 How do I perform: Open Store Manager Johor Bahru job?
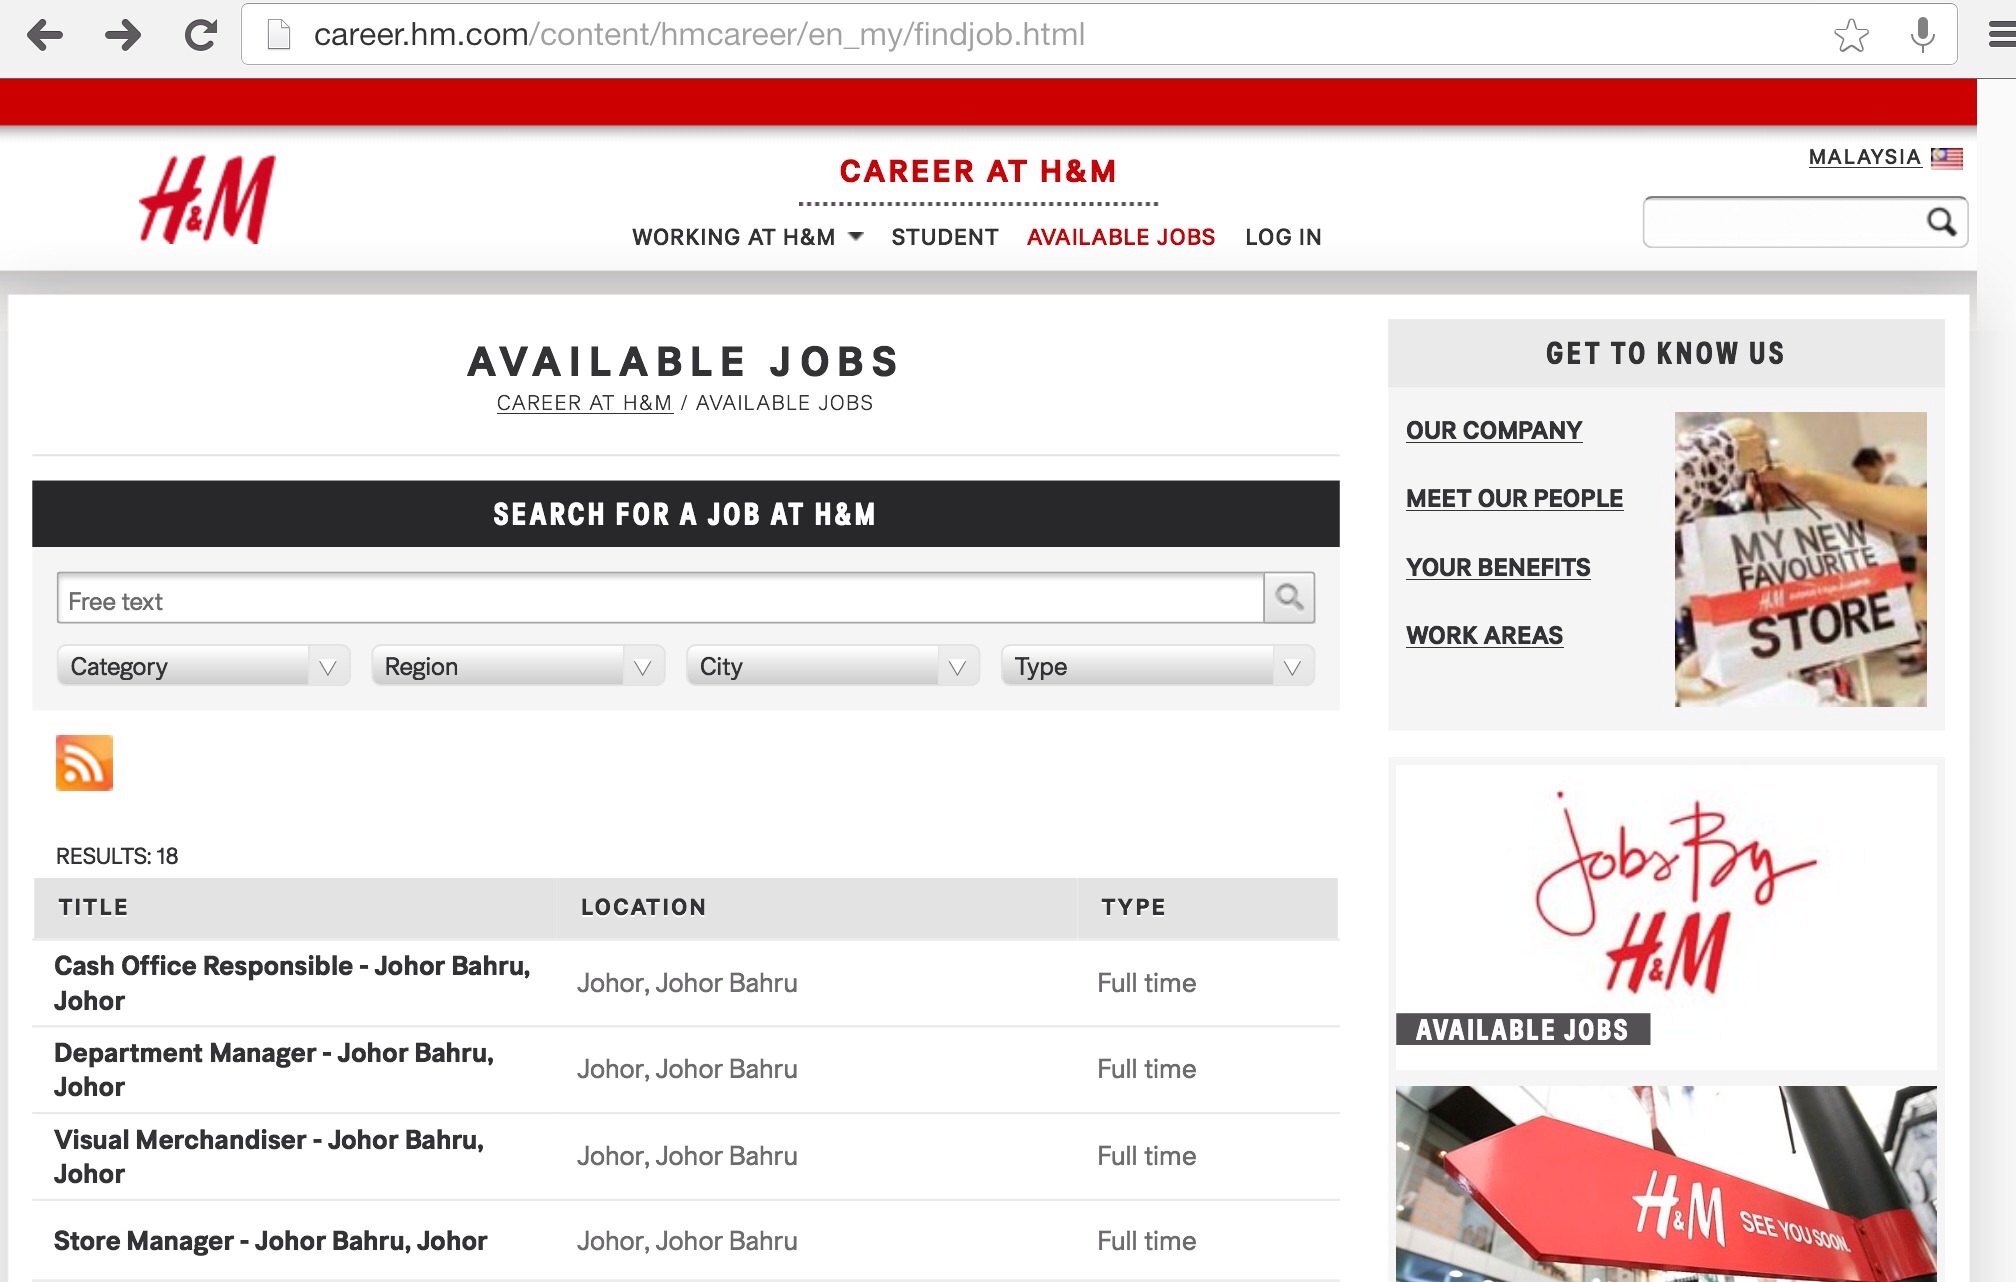pyautogui.click(x=270, y=1241)
